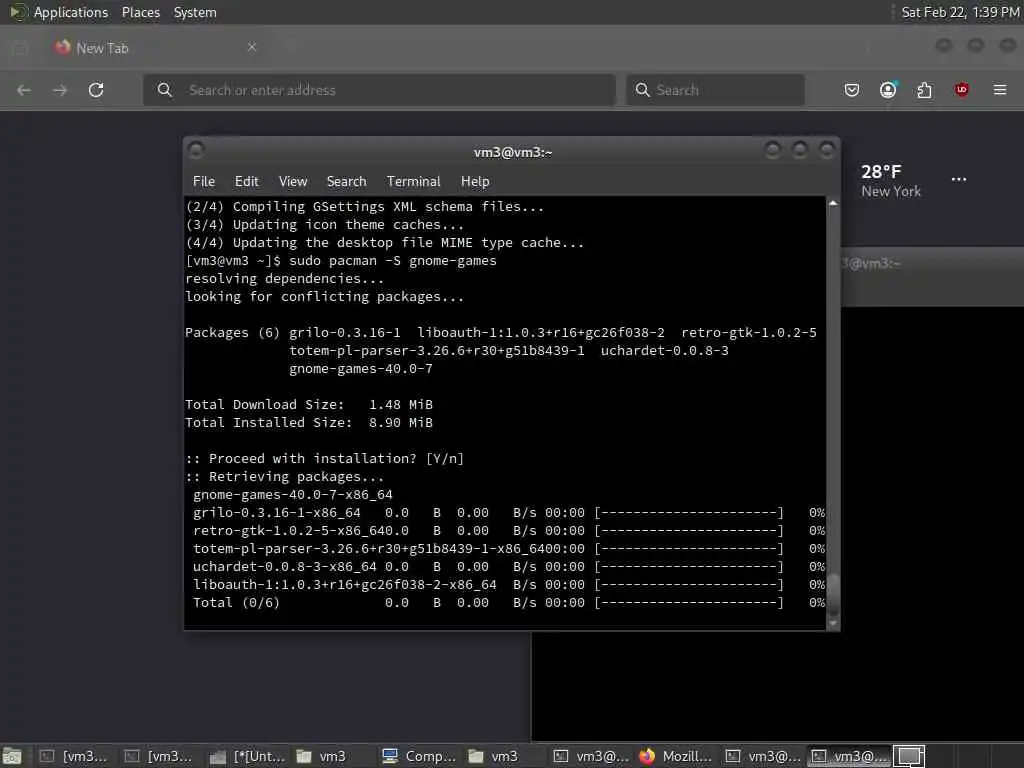This screenshot has height=768, width=1024.
Task: Open the System menu in top panel
Action: [x=195, y=12]
